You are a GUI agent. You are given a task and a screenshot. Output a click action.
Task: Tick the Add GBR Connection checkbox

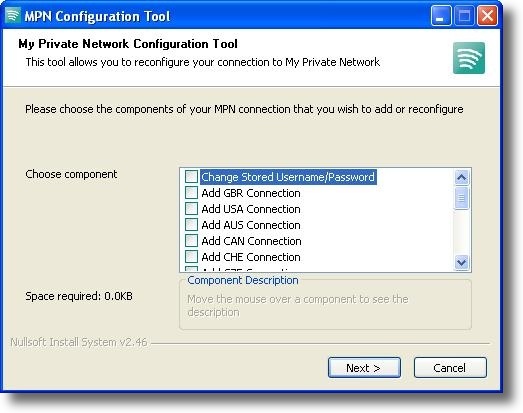click(x=191, y=192)
